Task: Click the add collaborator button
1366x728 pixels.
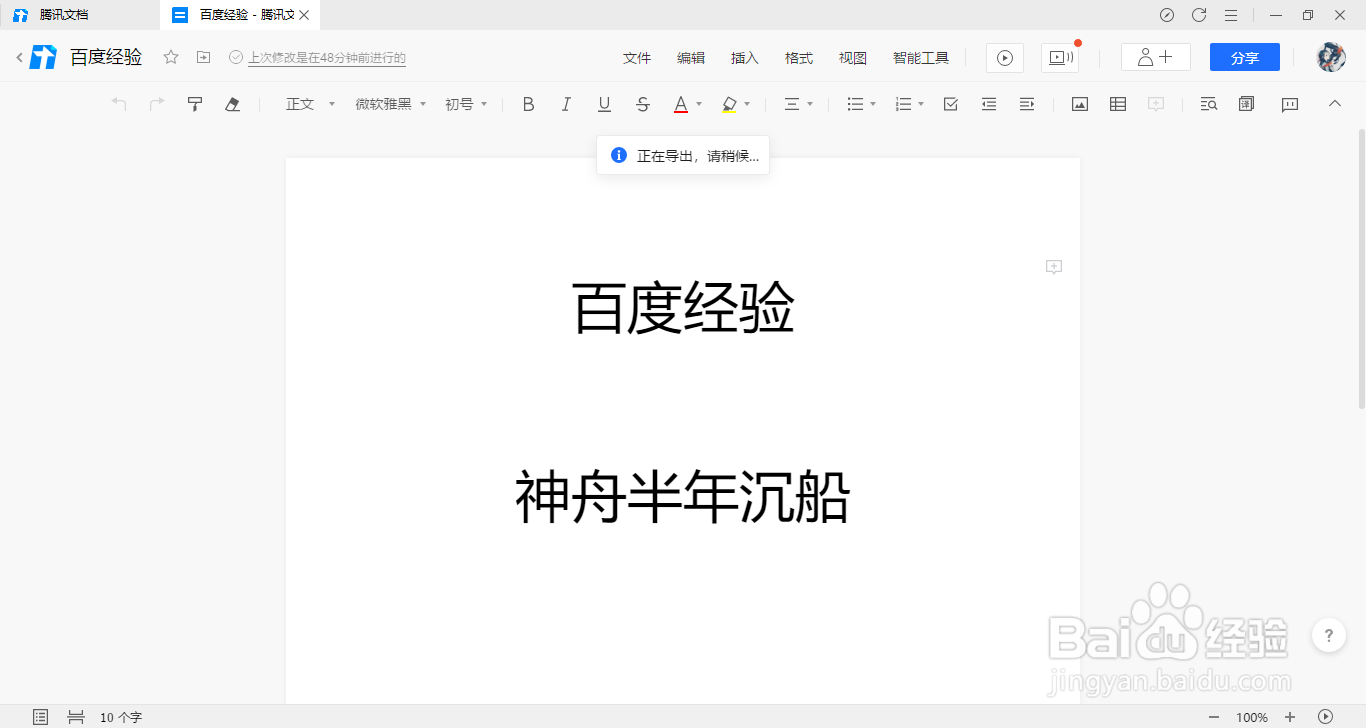Action: pyautogui.click(x=1156, y=57)
